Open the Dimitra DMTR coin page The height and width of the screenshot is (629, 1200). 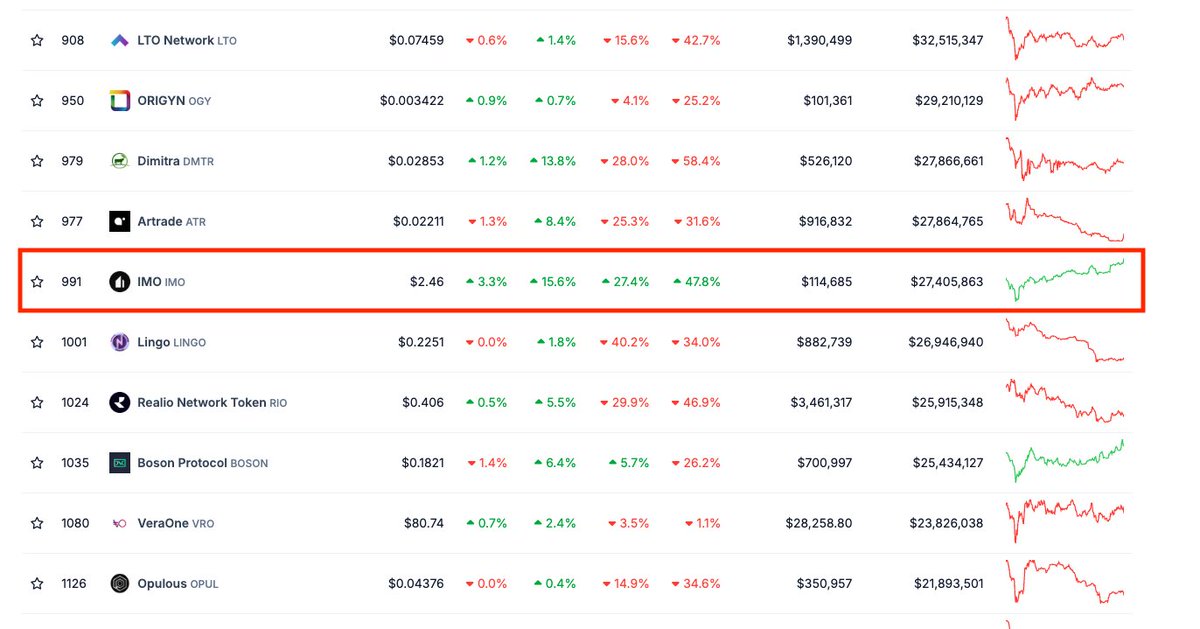coord(176,161)
